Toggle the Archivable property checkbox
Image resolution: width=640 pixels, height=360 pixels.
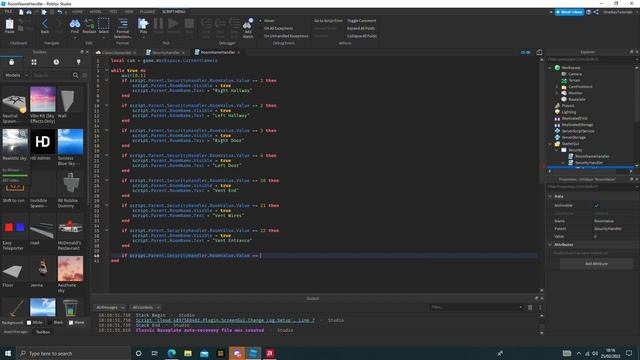pos(597,205)
